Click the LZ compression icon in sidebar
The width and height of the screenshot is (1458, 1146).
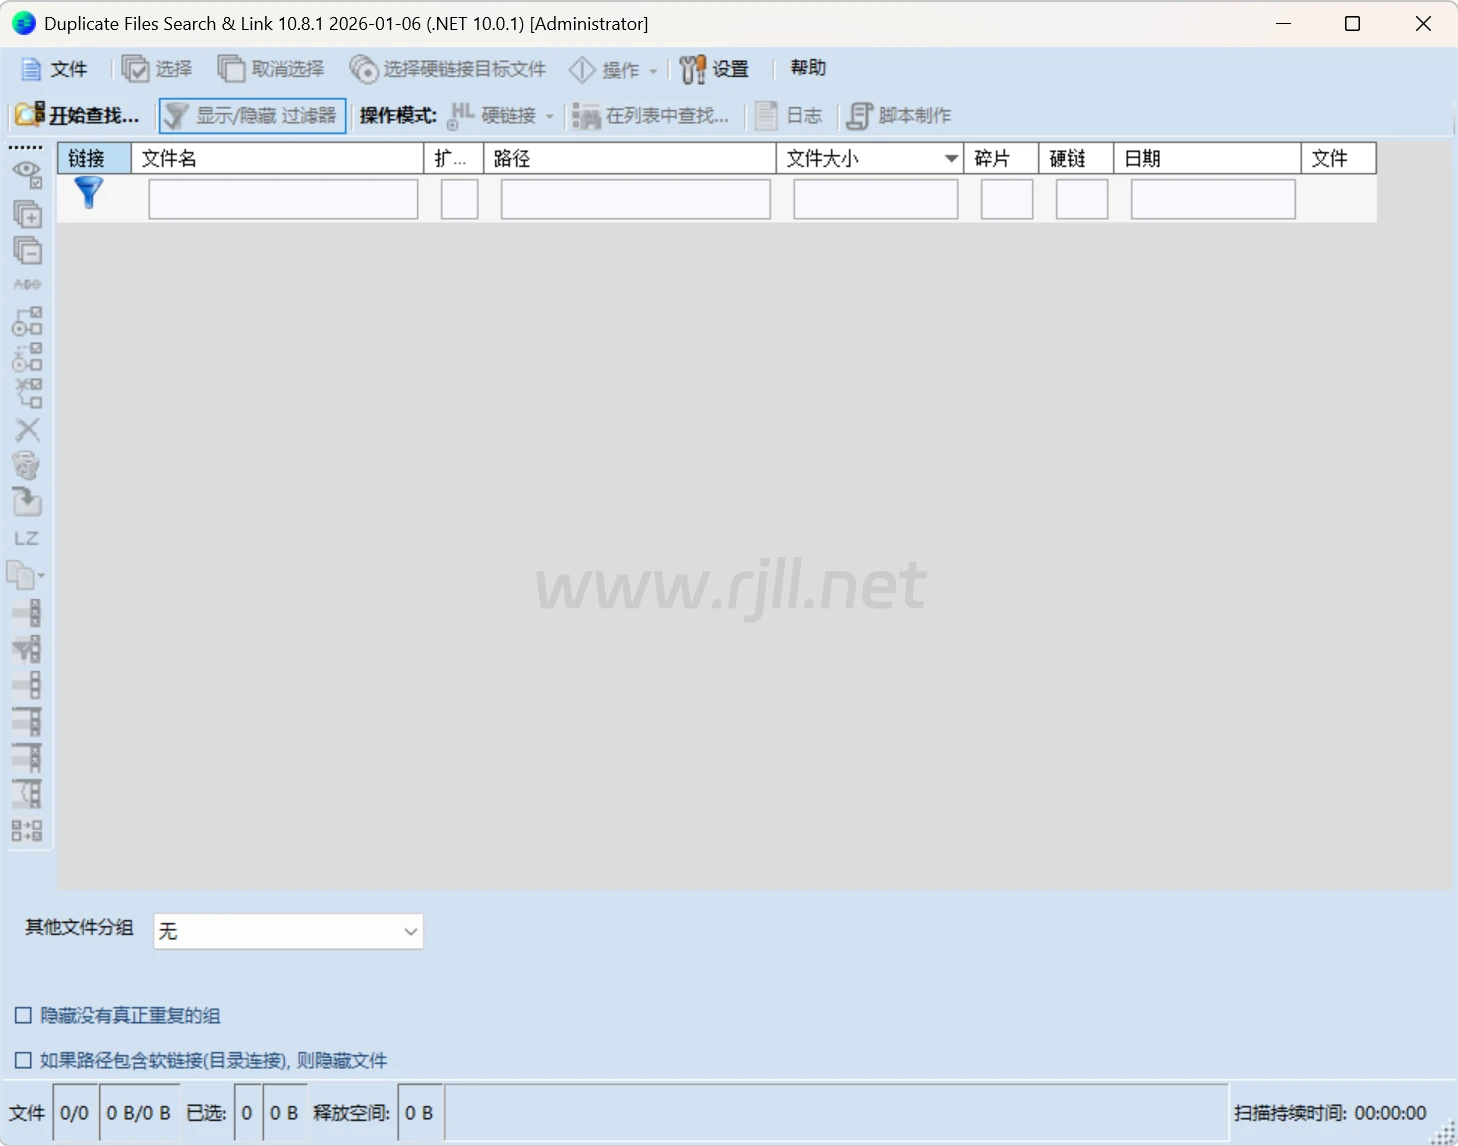[x=26, y=539]
